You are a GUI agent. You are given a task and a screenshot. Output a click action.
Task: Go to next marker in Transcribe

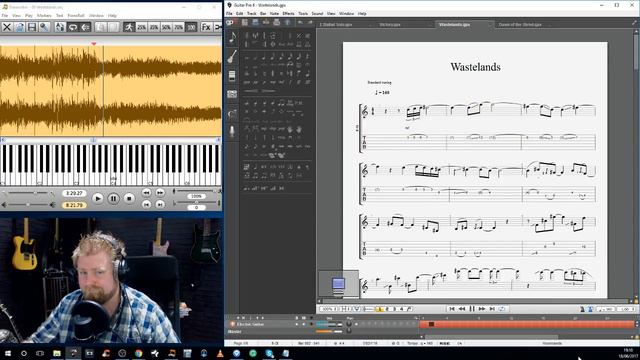click(x=160, y=204)
